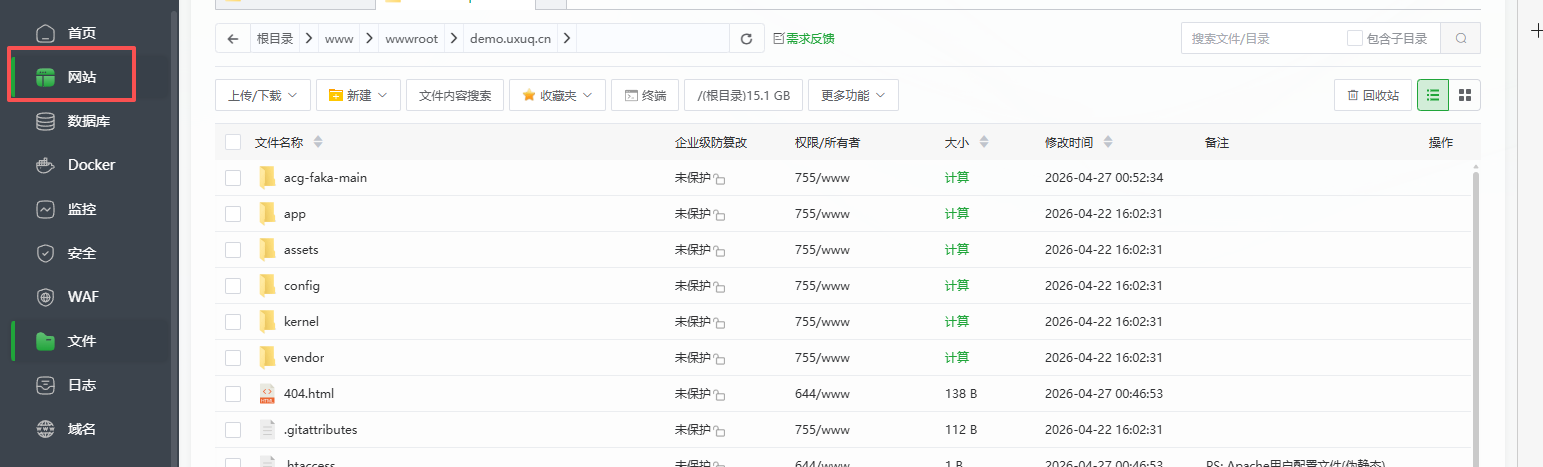Switch to grid view layout
This screenshot has width=1543, height=467.
[1465, 95]
